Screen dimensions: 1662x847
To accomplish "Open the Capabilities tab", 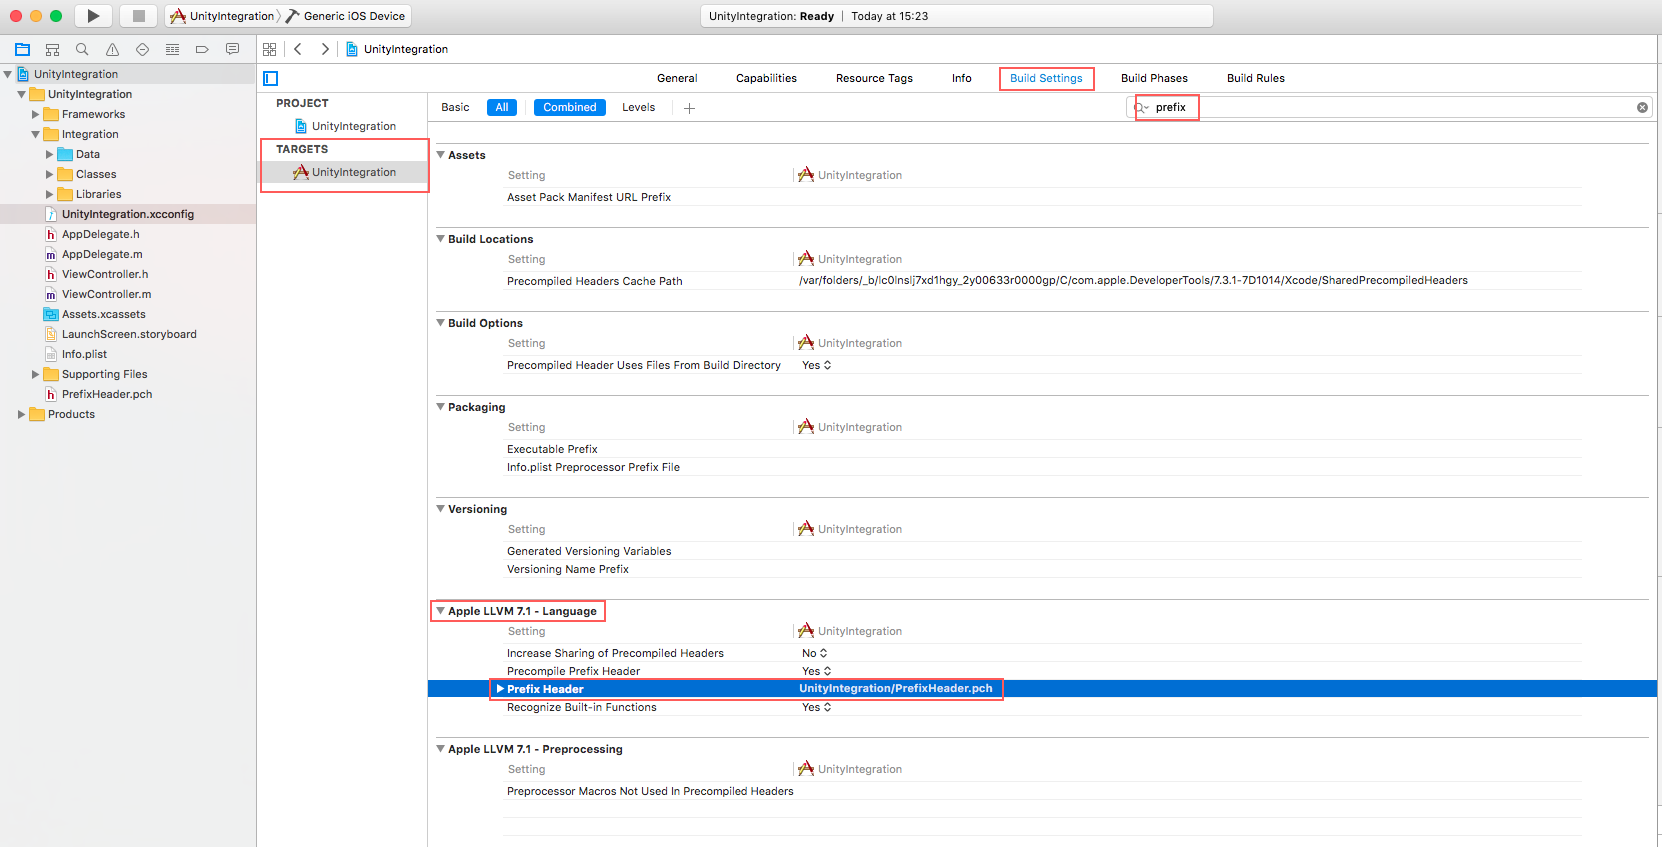I will click(x=766, y=78).
